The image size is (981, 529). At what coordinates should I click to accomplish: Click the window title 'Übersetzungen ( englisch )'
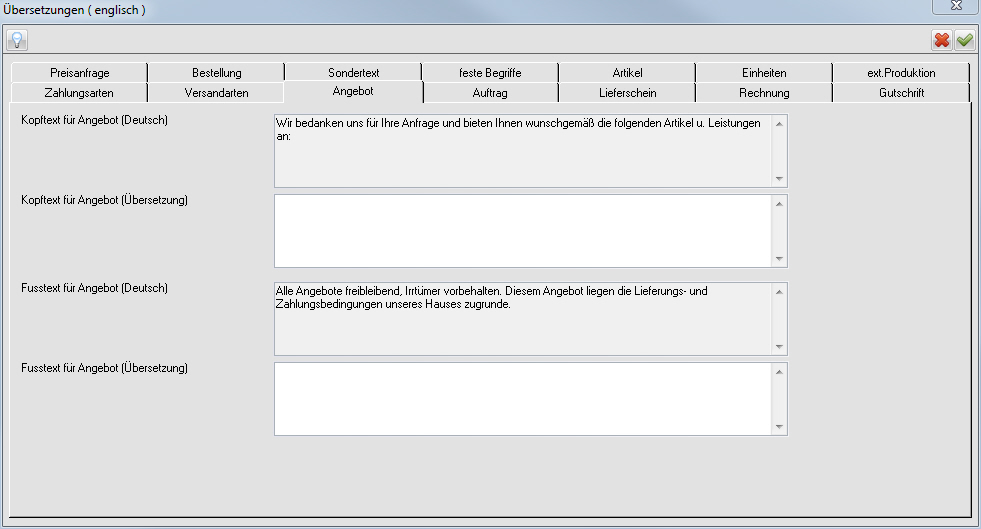[74, 10]
